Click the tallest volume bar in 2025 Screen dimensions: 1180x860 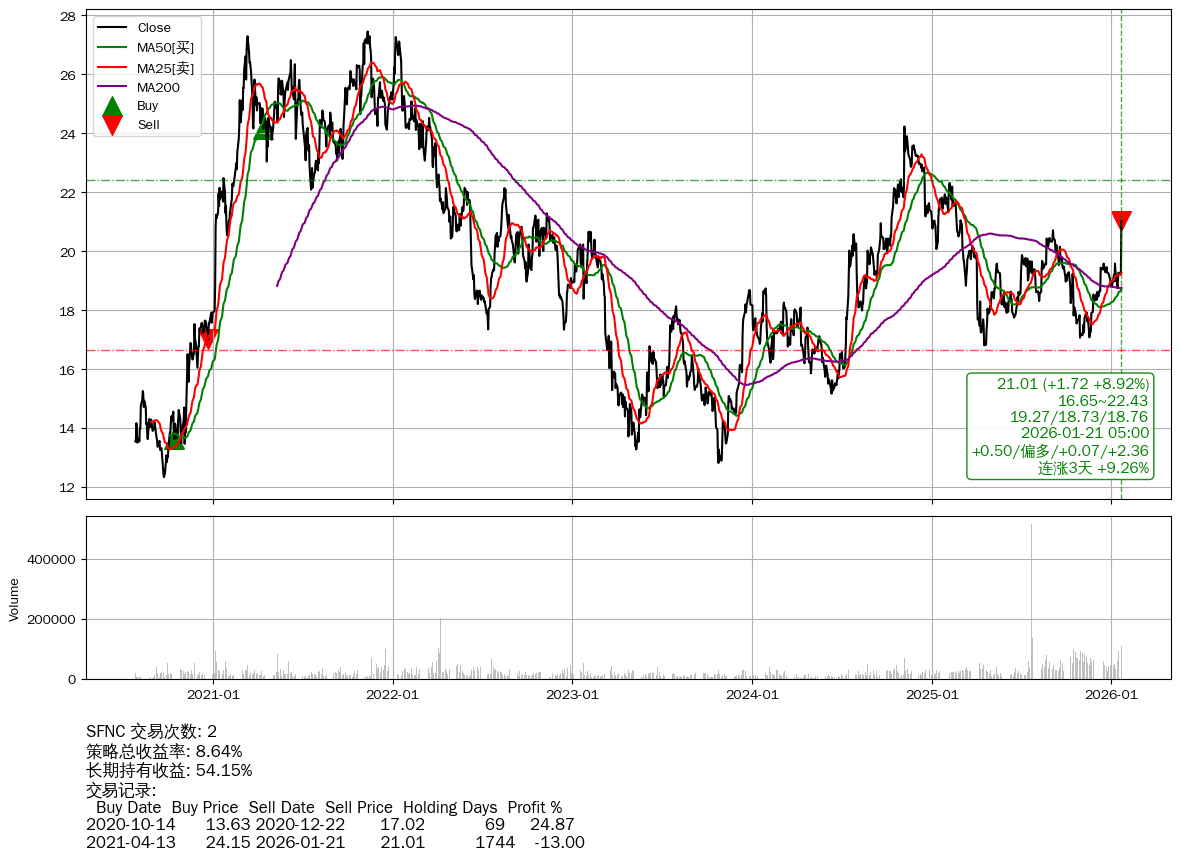pyautogui.click(x=1031, y=600)
